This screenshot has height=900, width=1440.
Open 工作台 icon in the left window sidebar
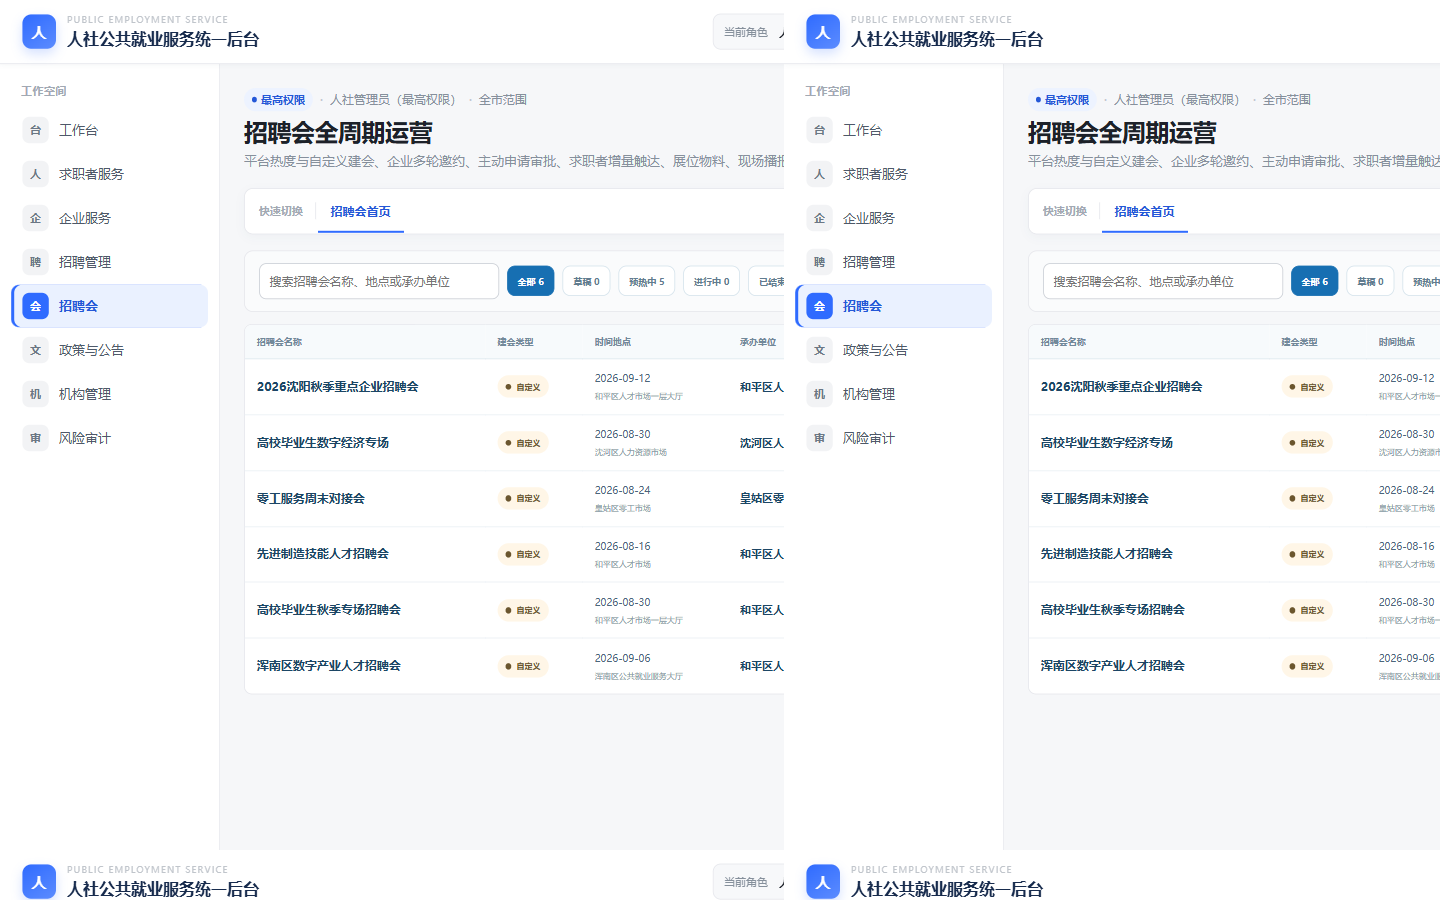click(35, 130)
